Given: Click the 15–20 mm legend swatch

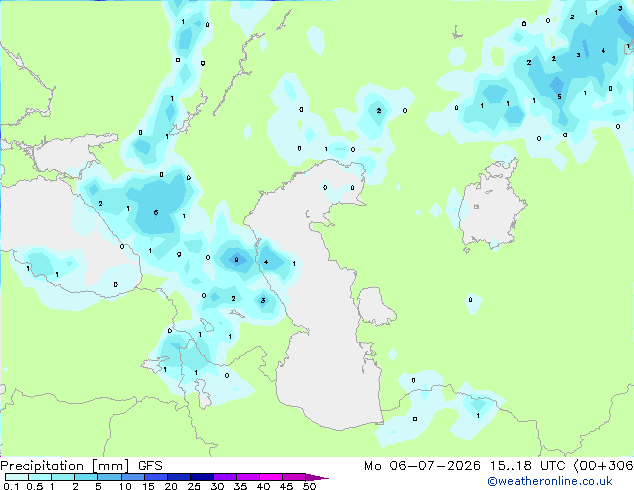Looking at the screenshot, I should 155,477.
